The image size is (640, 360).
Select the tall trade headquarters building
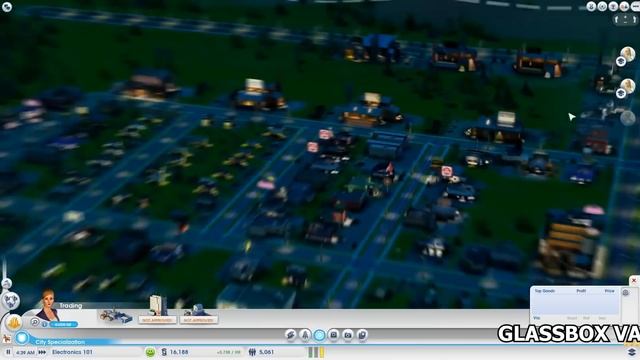pos(158,310)
